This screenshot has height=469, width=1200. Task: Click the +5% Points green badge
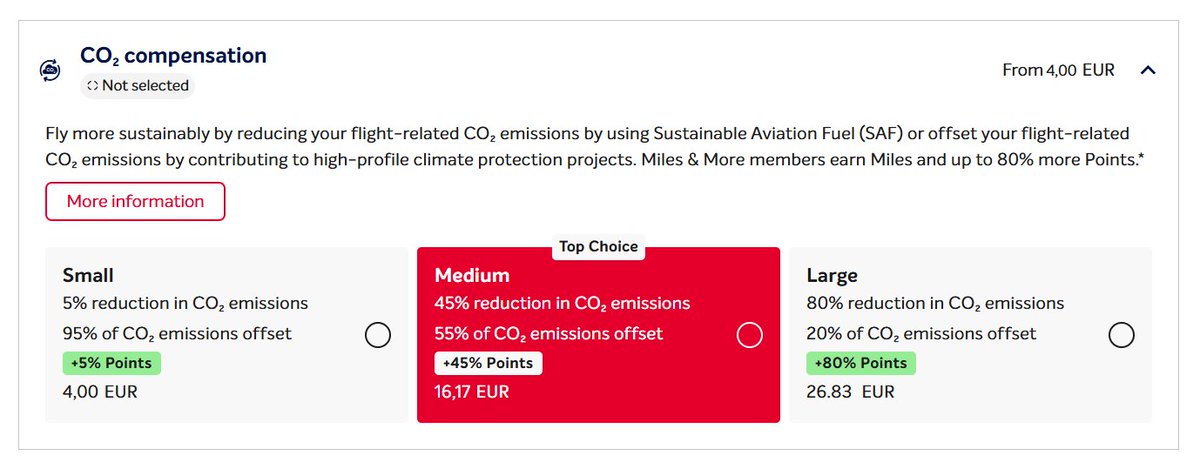(x=112, y=363)
